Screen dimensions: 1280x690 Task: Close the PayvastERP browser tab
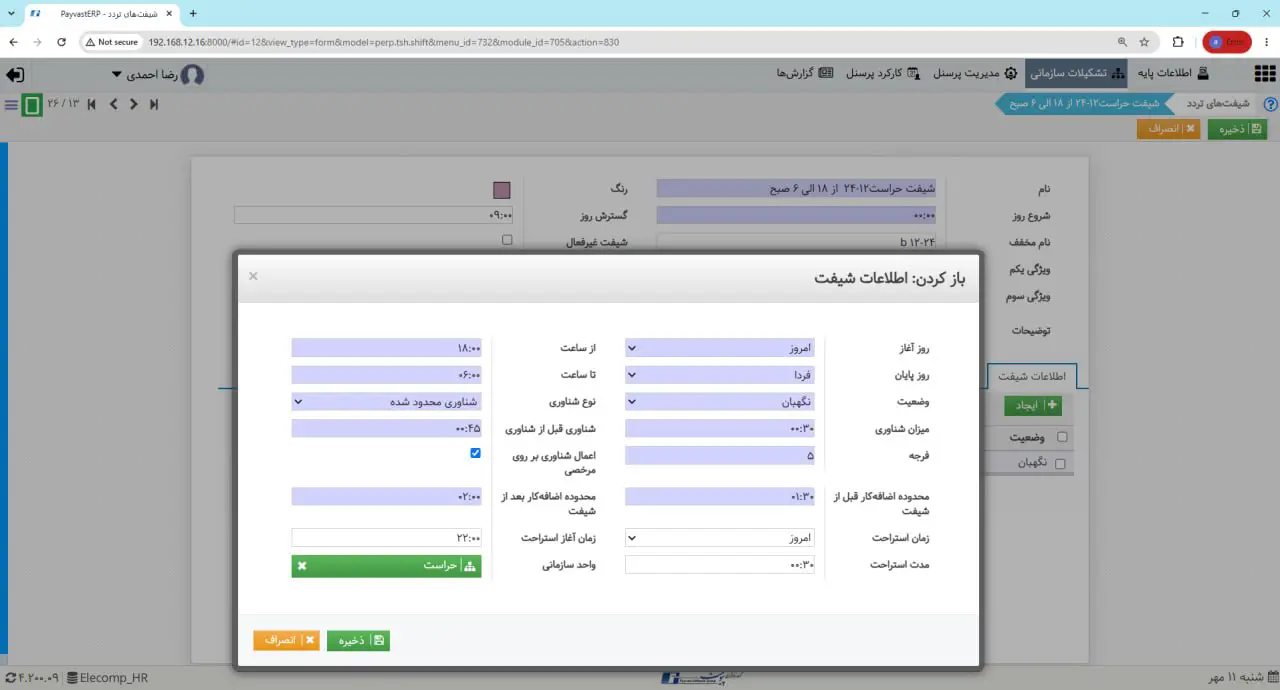point(169,13)
